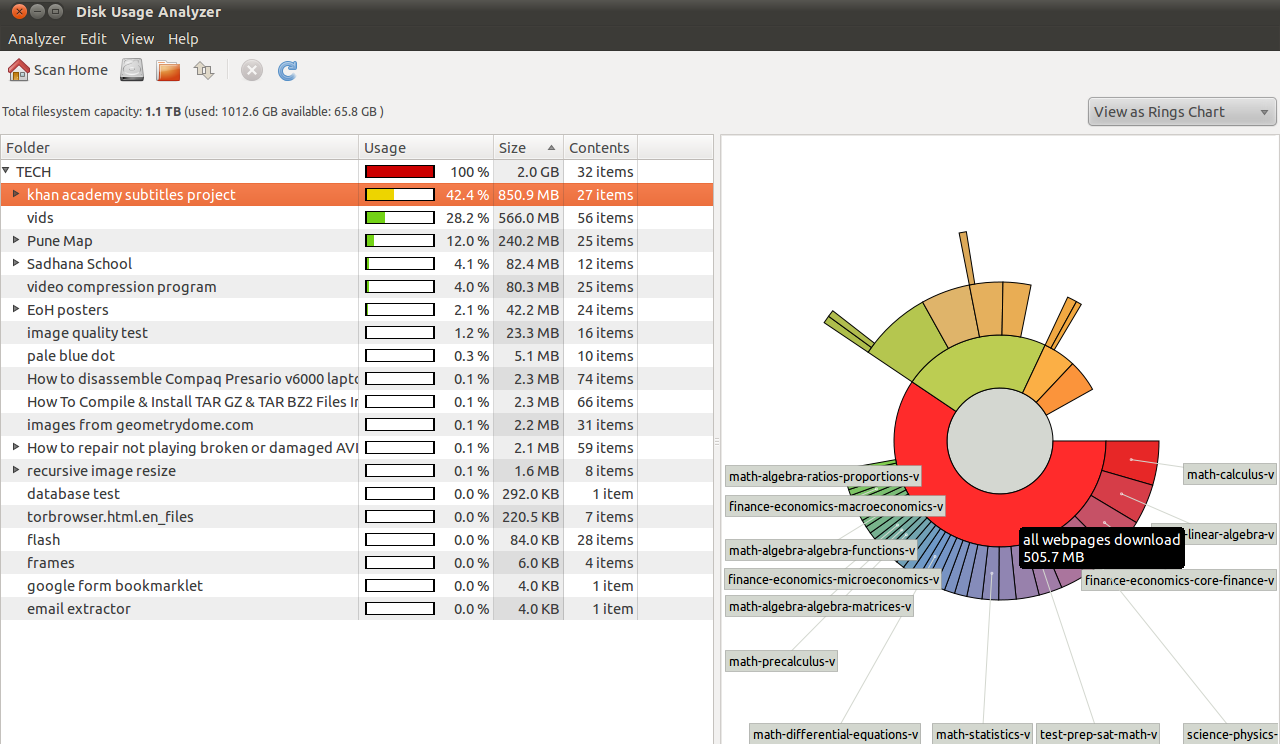
Task: Select the 'flash' folder row
Action: [x=357, y=540]
